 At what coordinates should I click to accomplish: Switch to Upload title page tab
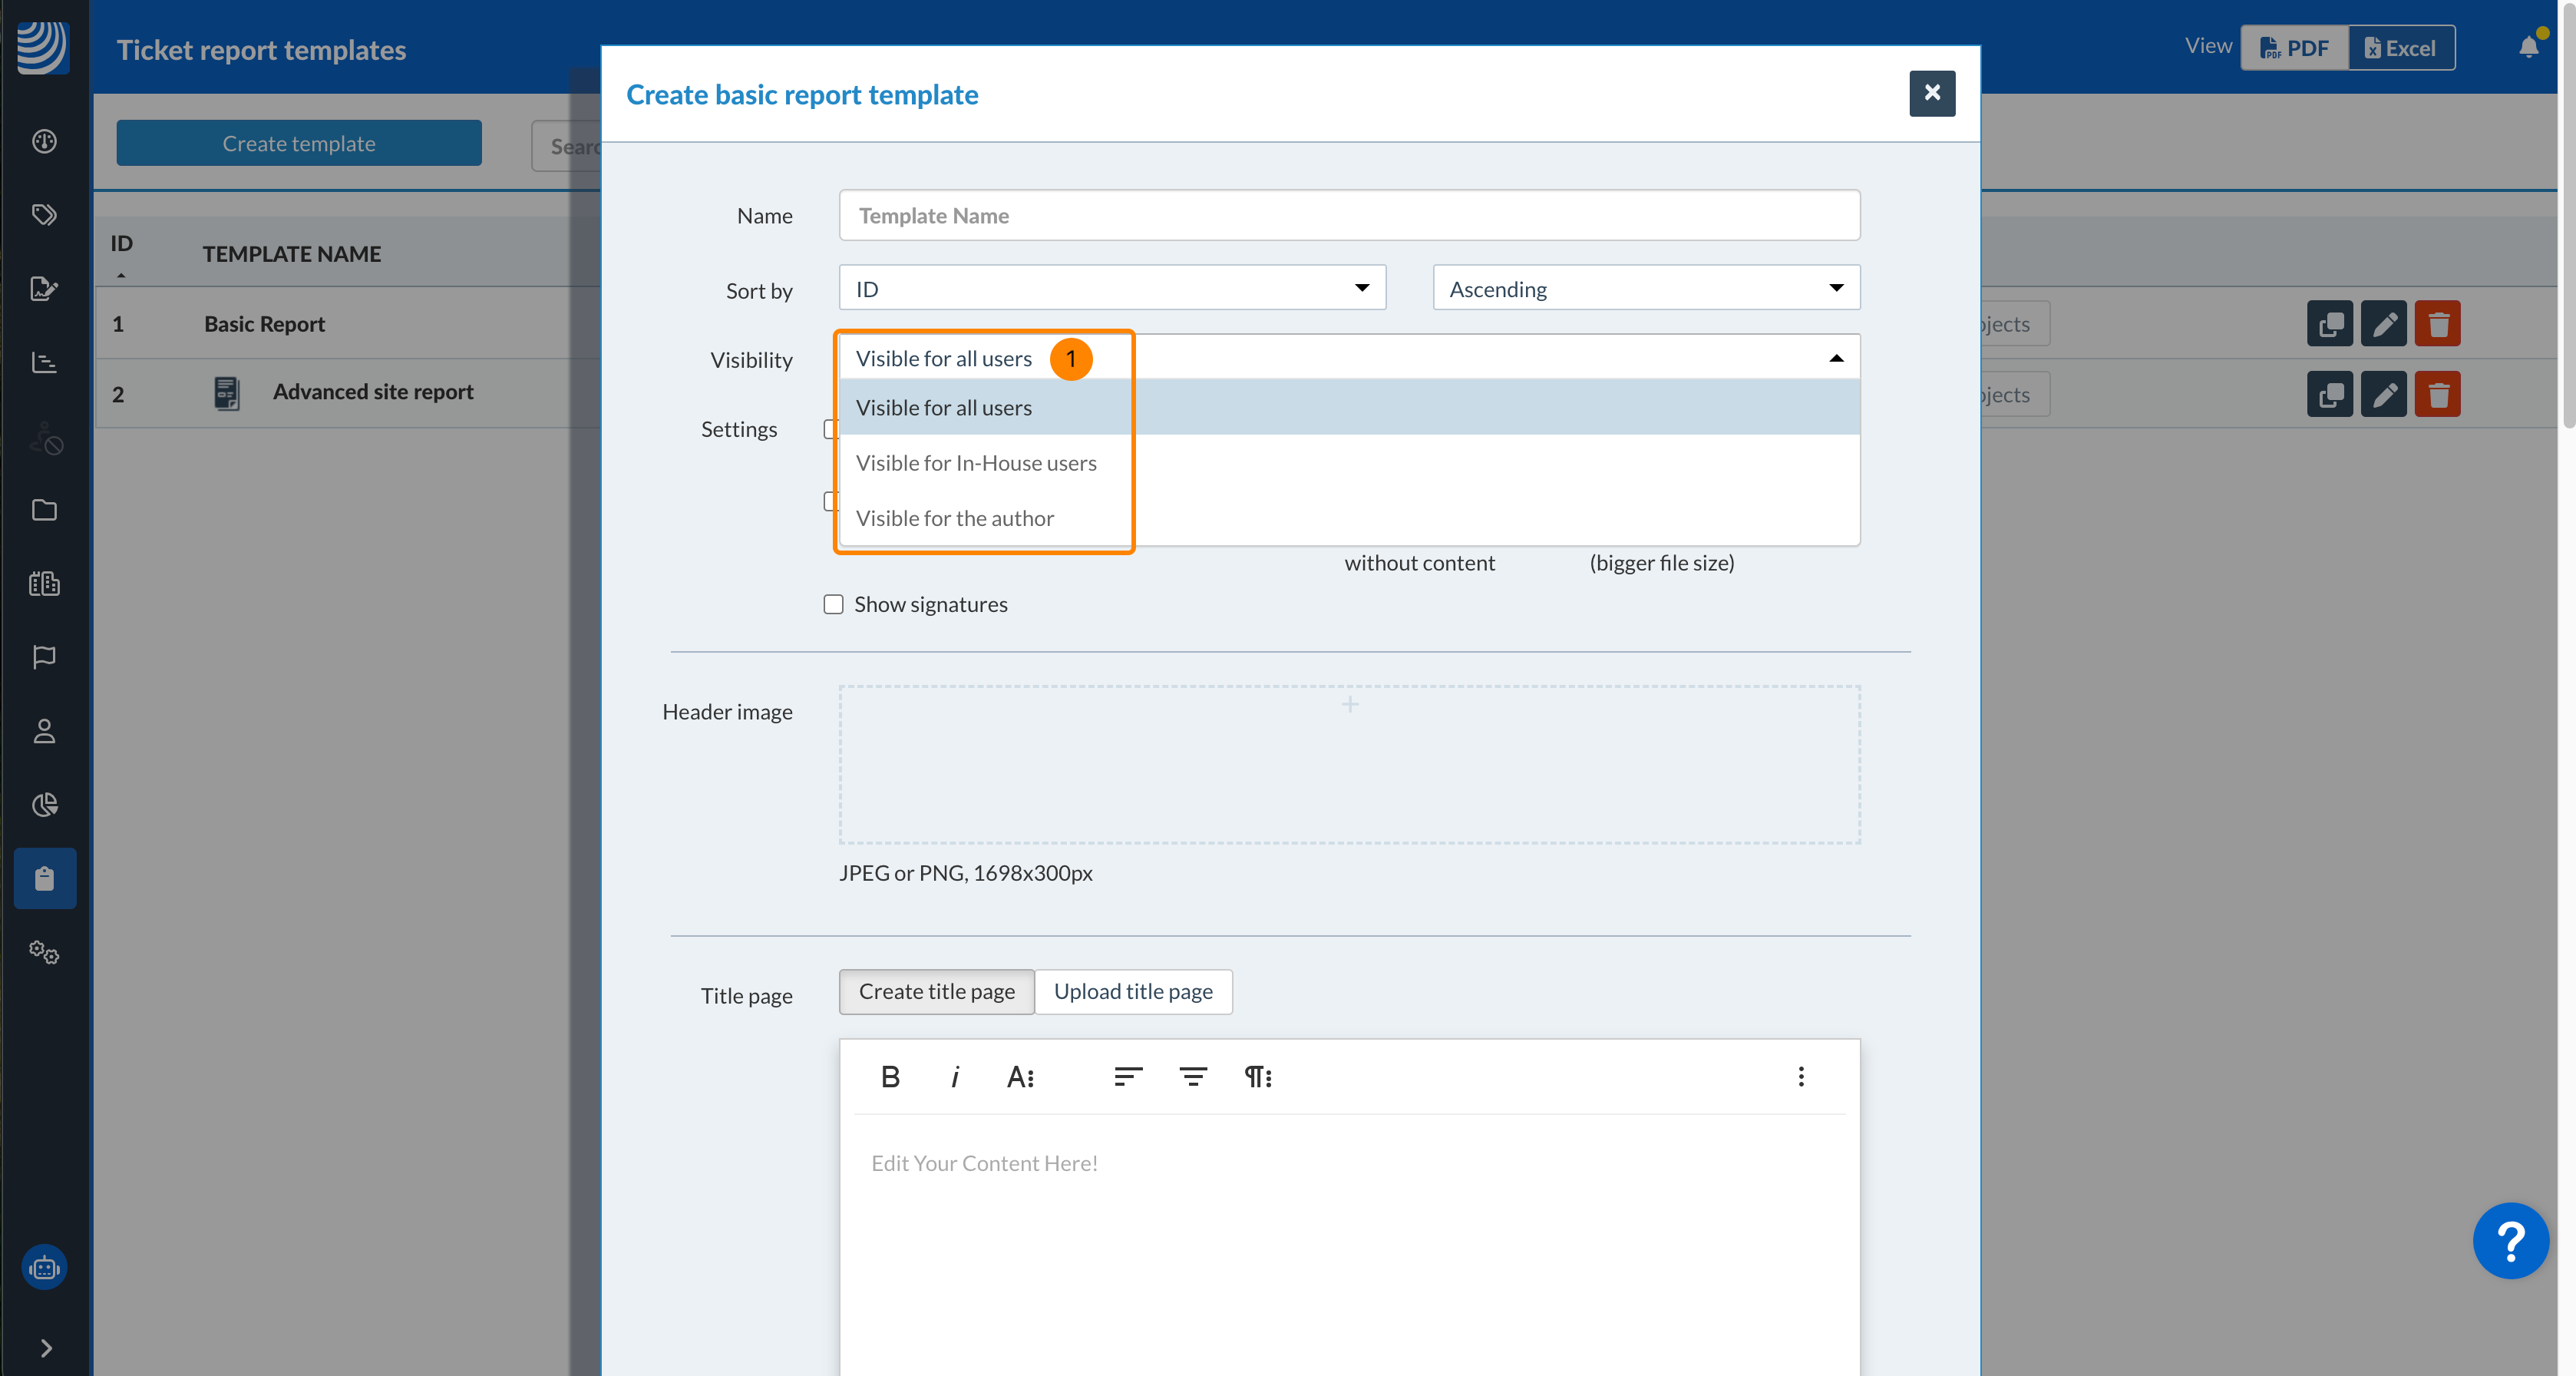click(x=1132, y=991)
